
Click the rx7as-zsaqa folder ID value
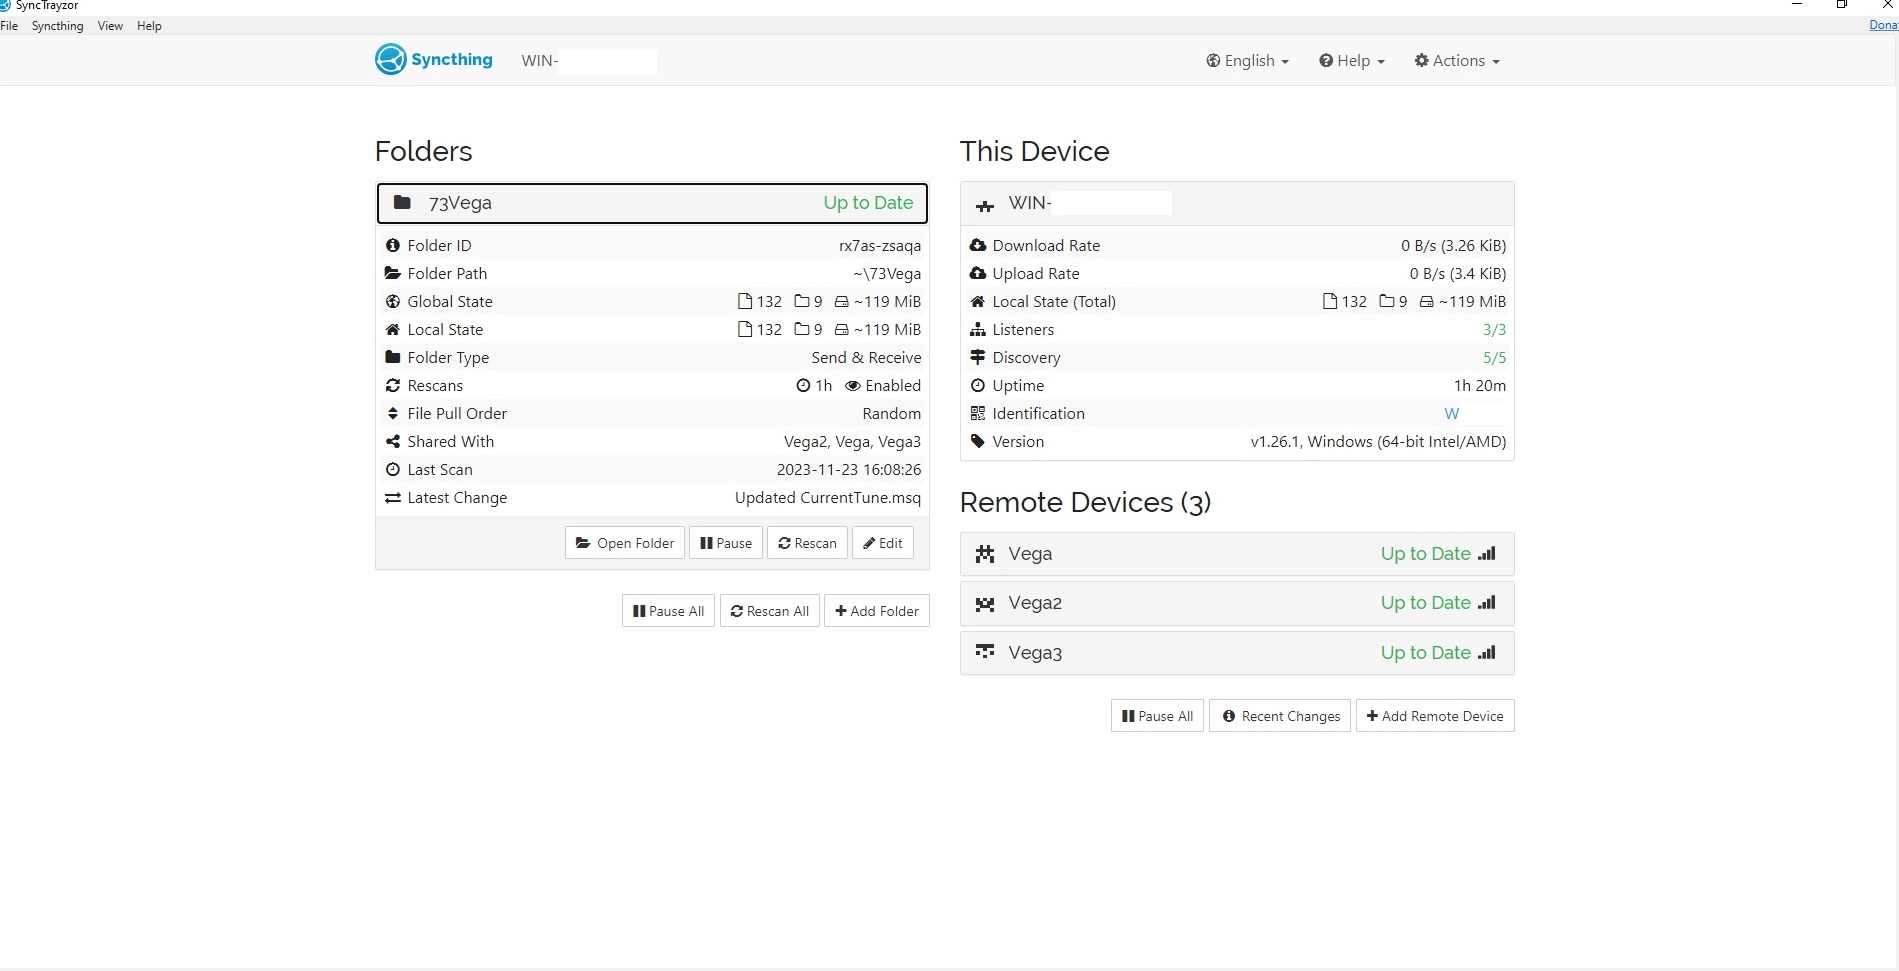tap(880, 245)
